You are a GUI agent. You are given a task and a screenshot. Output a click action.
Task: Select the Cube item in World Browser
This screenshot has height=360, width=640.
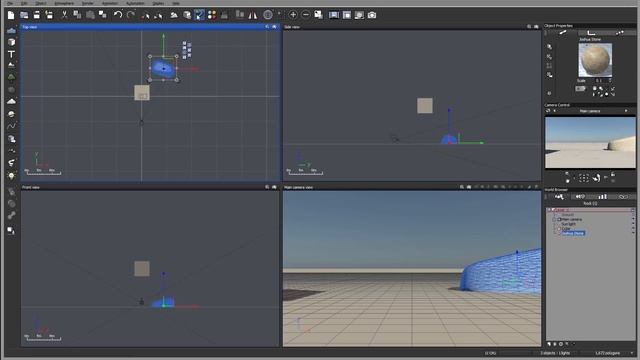tap(565, 229)
